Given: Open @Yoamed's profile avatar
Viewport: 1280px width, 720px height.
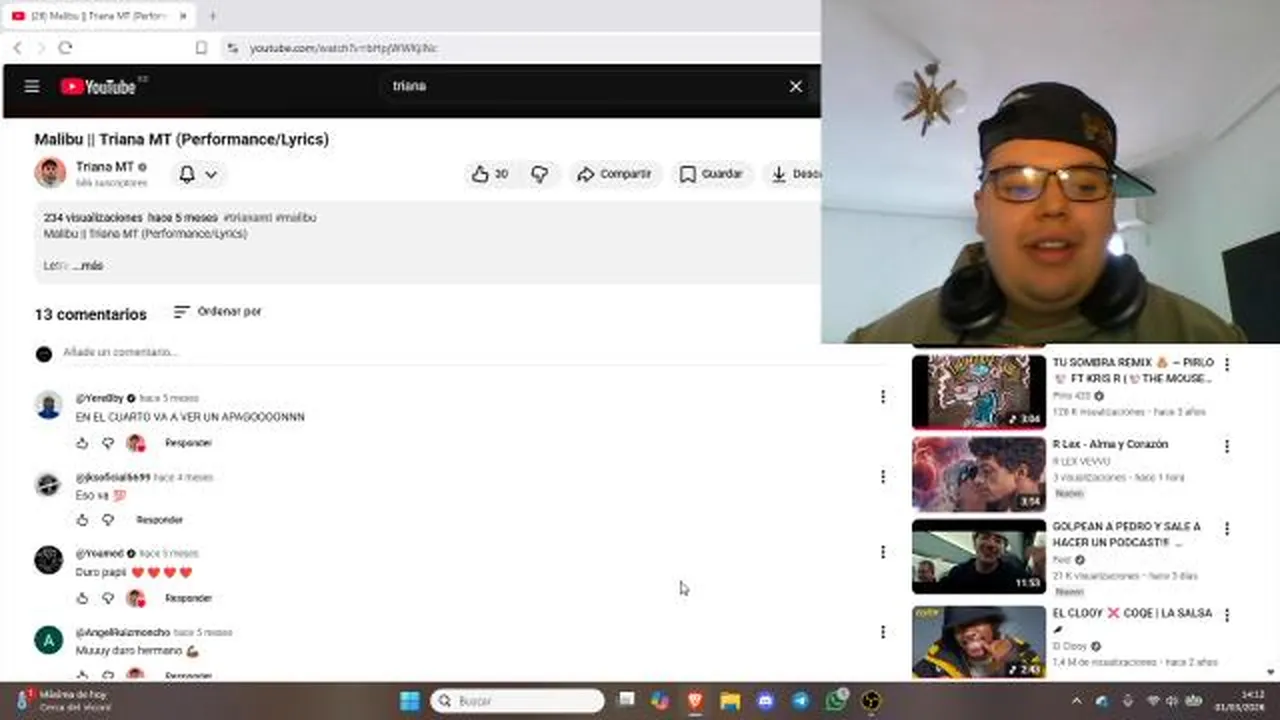Looking at the screenshot, I should (x=48, y=560).
